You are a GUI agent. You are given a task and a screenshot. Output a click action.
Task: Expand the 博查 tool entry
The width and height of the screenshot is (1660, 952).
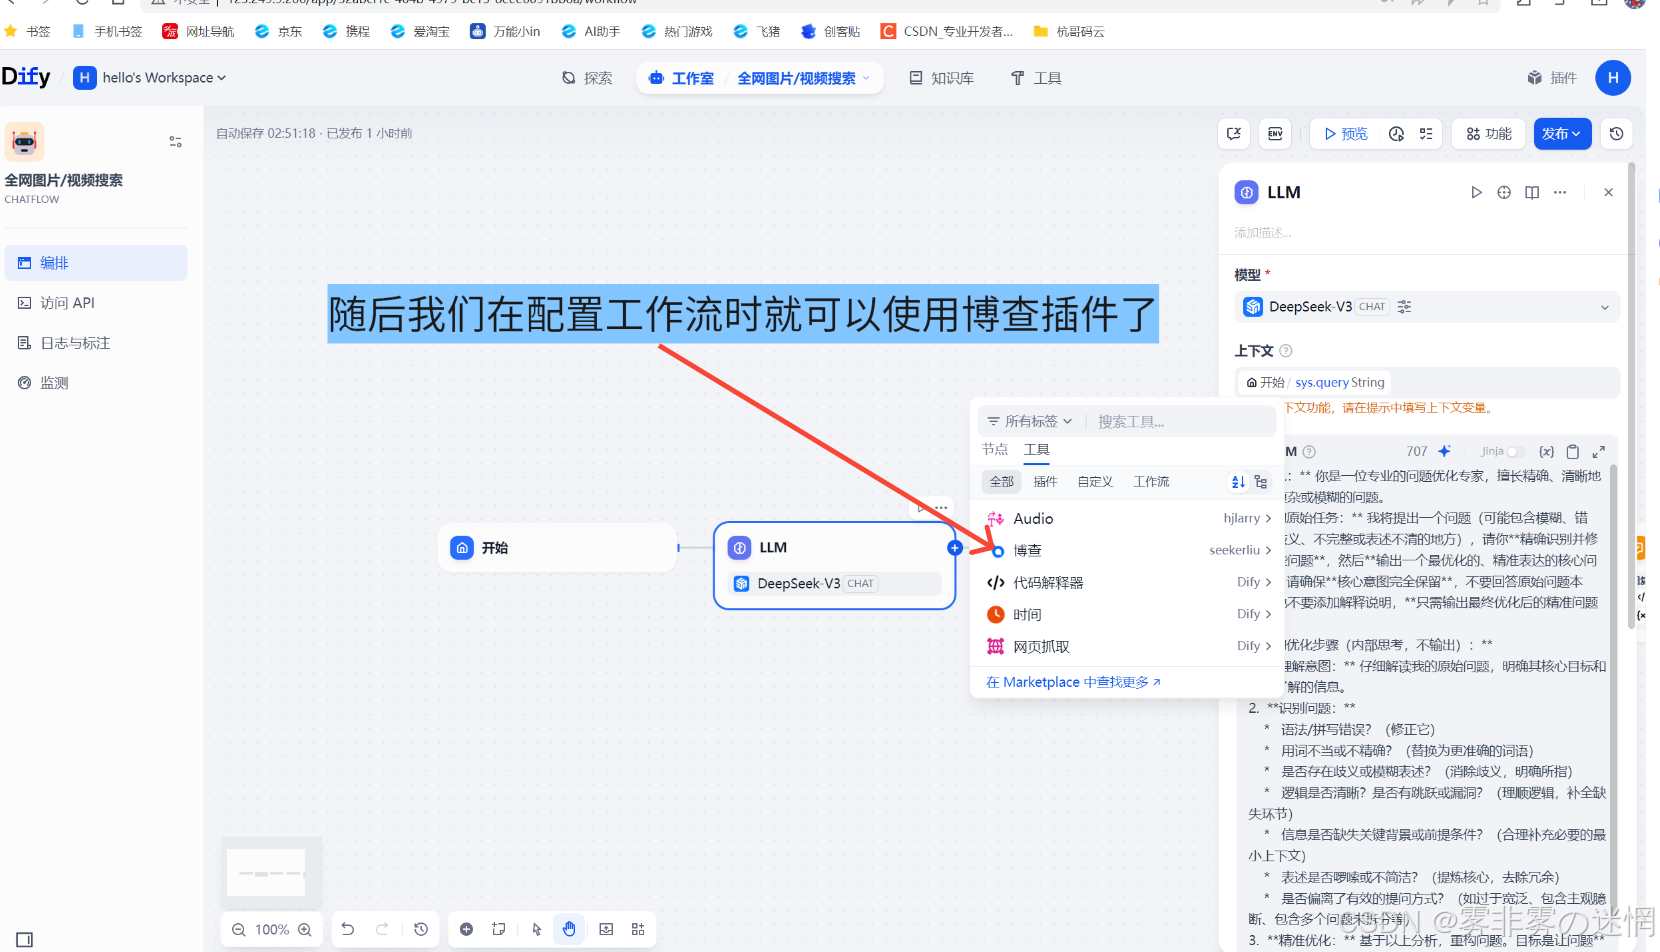(x=1128, y=550)
